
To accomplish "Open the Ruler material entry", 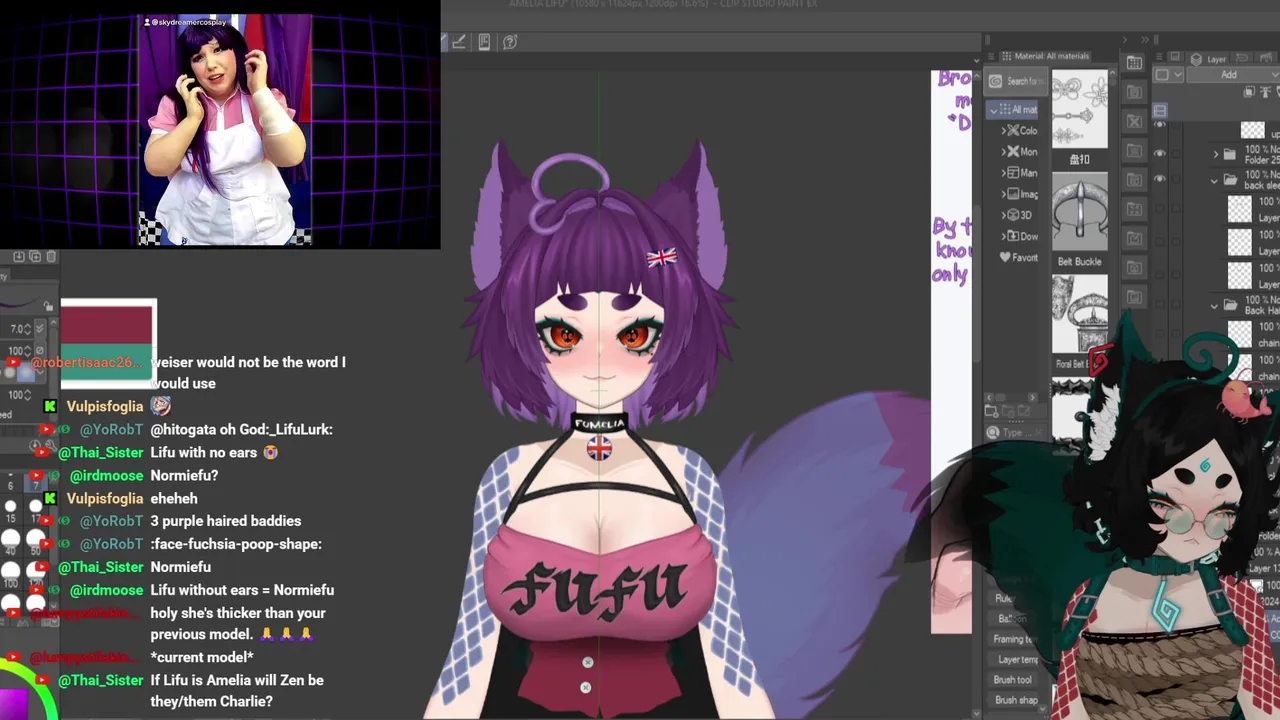I will coord(1004,598).
